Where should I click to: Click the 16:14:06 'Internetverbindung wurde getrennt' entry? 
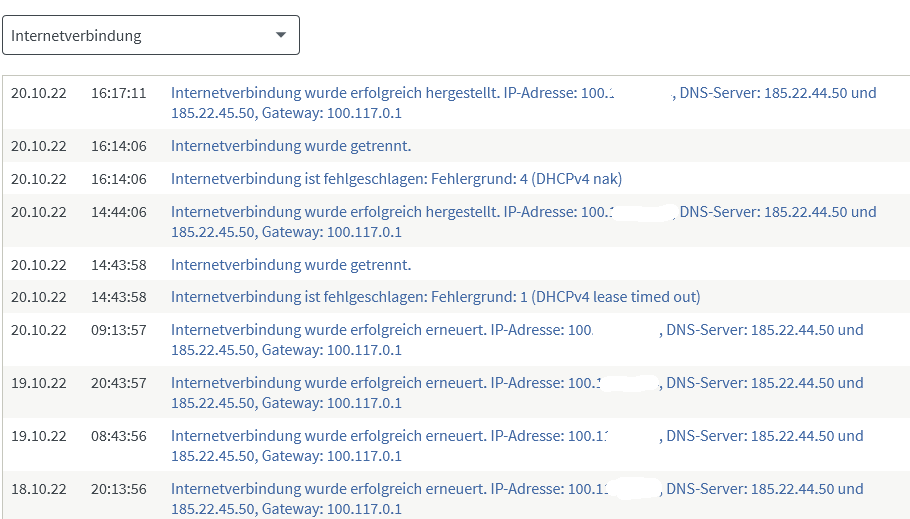291,146
